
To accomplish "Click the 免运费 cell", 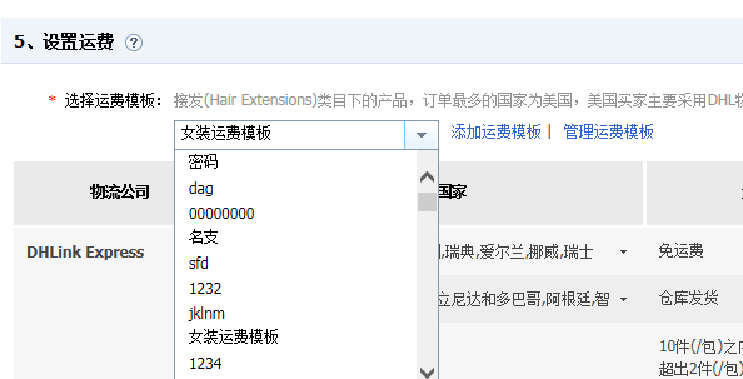I will (x=681, y=251).
